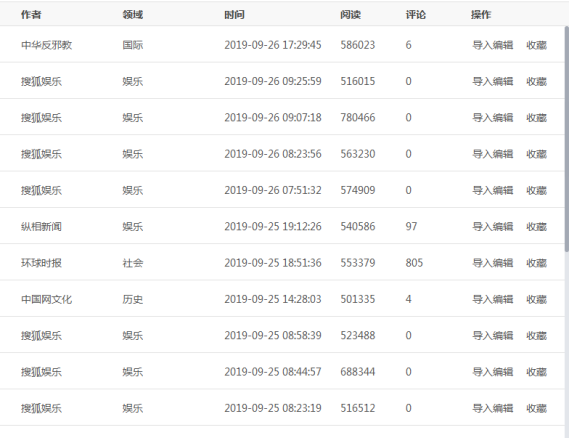This screenshot has width=570, height=438.
Task: Click 收藏 for the 中华反邪教 row
Action: pos(537,45)
